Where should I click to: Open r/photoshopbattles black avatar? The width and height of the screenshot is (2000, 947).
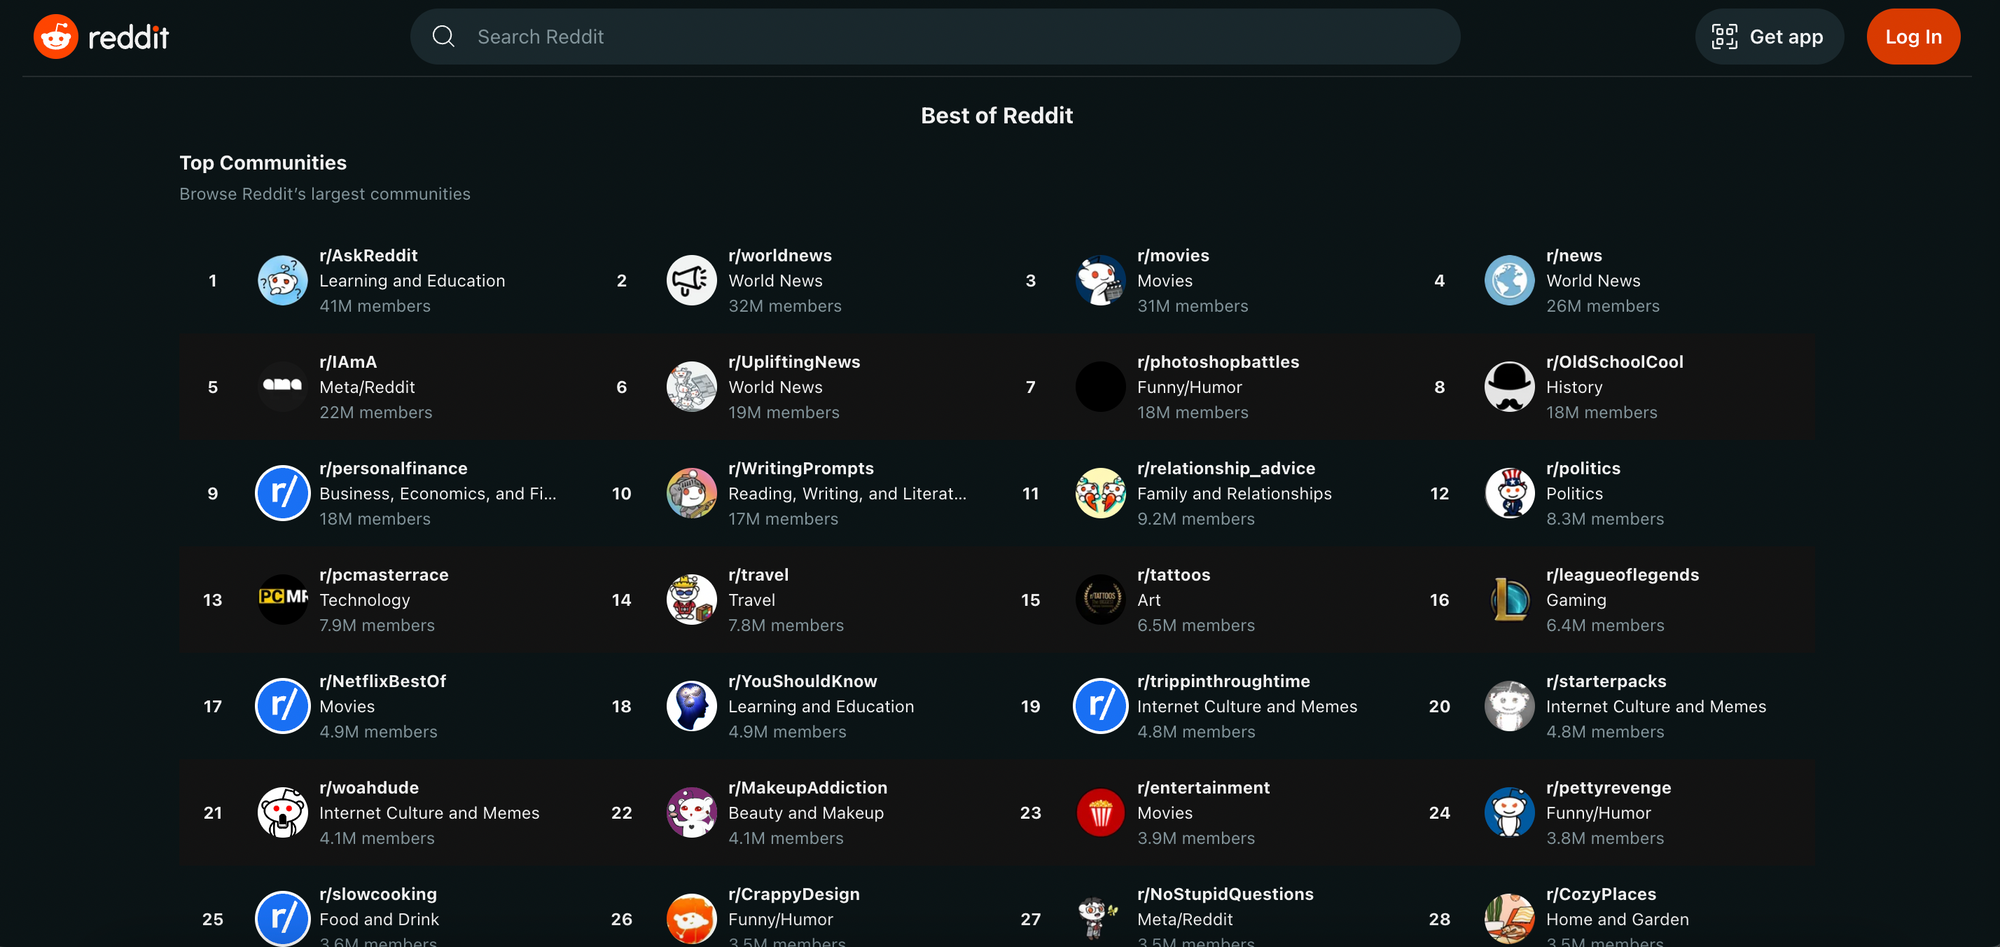click(x=1101, y=387)
